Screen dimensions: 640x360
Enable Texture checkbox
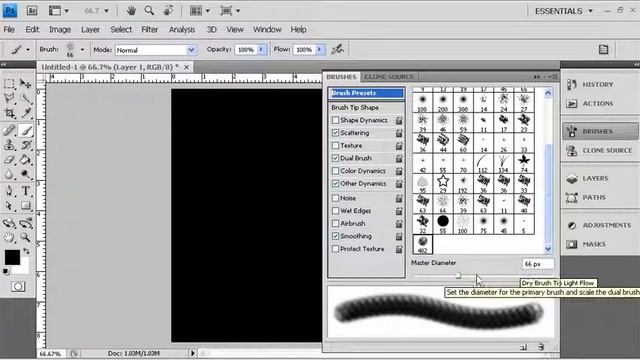(x=336, y=145)
